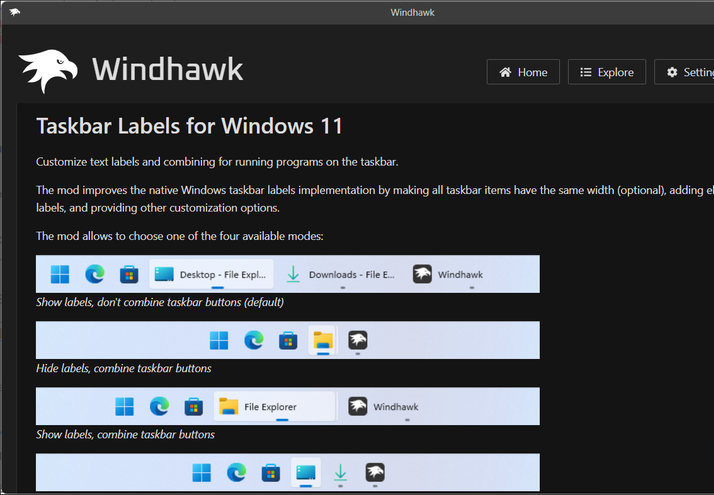Viewport: 714px width, 495px height.
Task: Click the Downloads arrow icon in fourth preview
Action: click(x=340, y=472)
